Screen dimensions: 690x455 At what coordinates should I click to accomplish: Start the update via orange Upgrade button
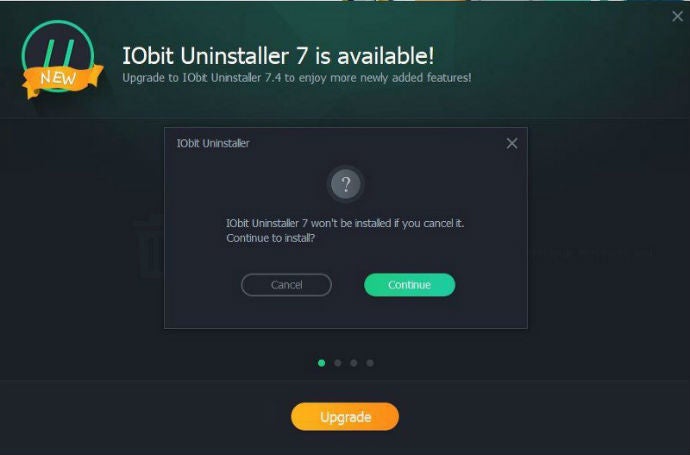point(345,416)
